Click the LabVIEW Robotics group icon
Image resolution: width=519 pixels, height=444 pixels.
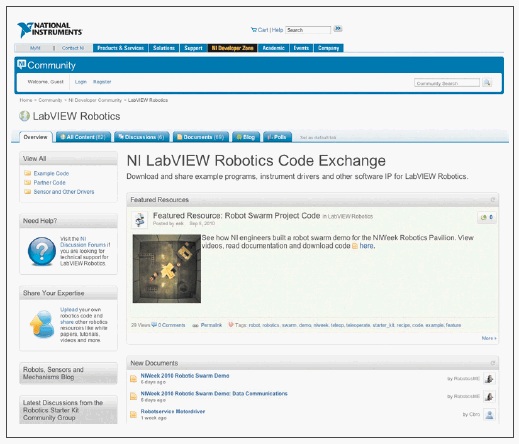point(24,116)
